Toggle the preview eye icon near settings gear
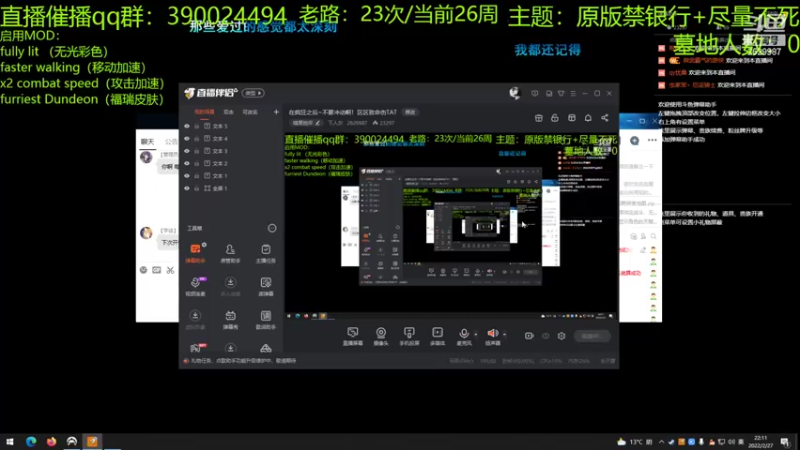This screenshot has width=800, height=450. (x=545, y=336)
